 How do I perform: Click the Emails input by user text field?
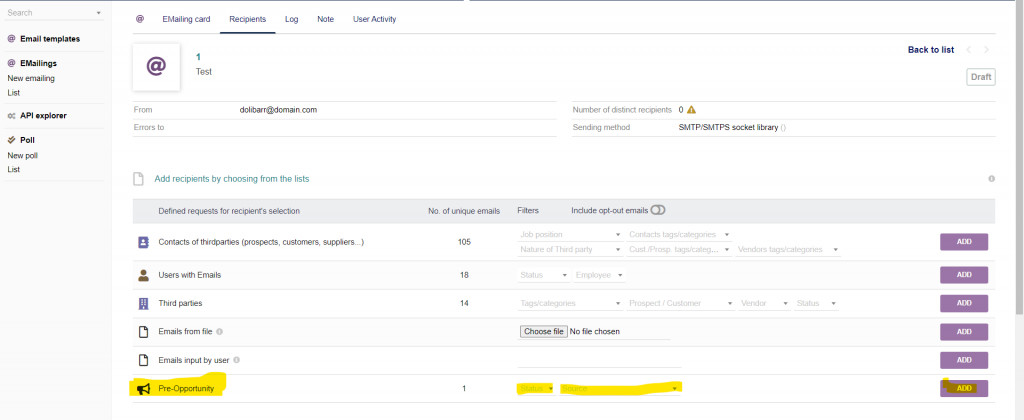coord(599,360)
